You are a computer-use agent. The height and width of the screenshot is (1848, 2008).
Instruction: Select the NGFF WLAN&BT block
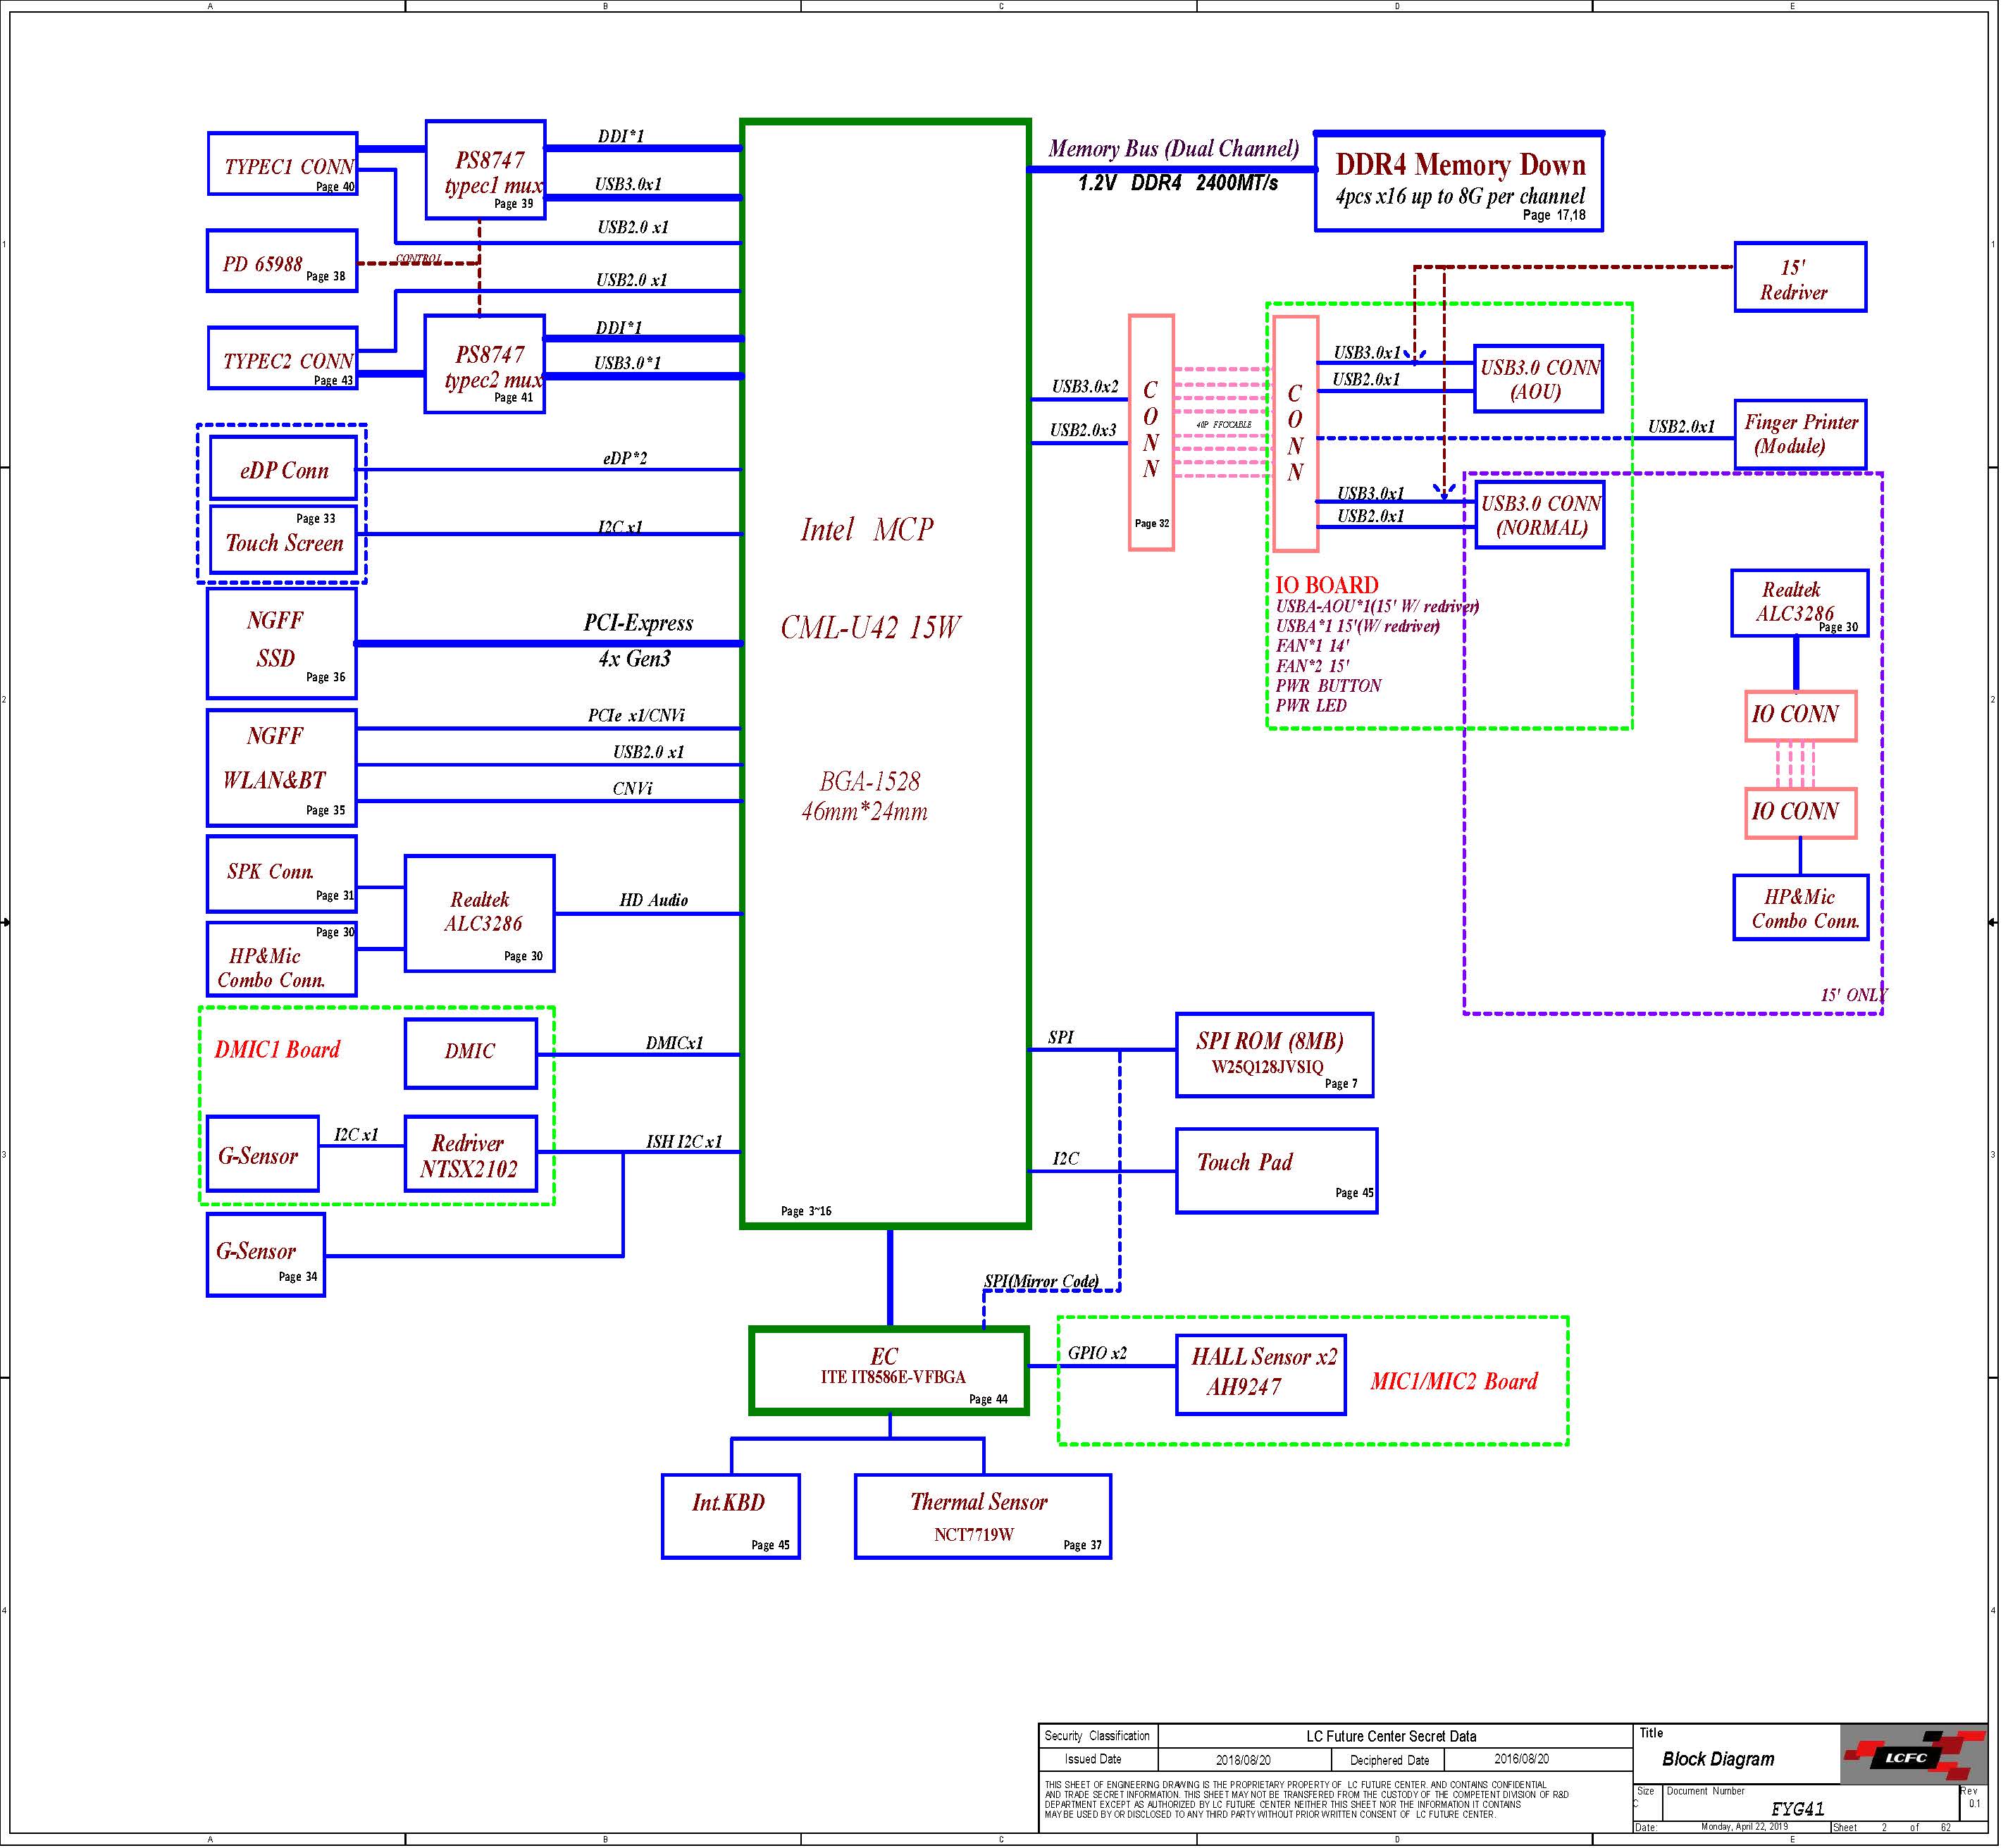(x=281, y=768)
